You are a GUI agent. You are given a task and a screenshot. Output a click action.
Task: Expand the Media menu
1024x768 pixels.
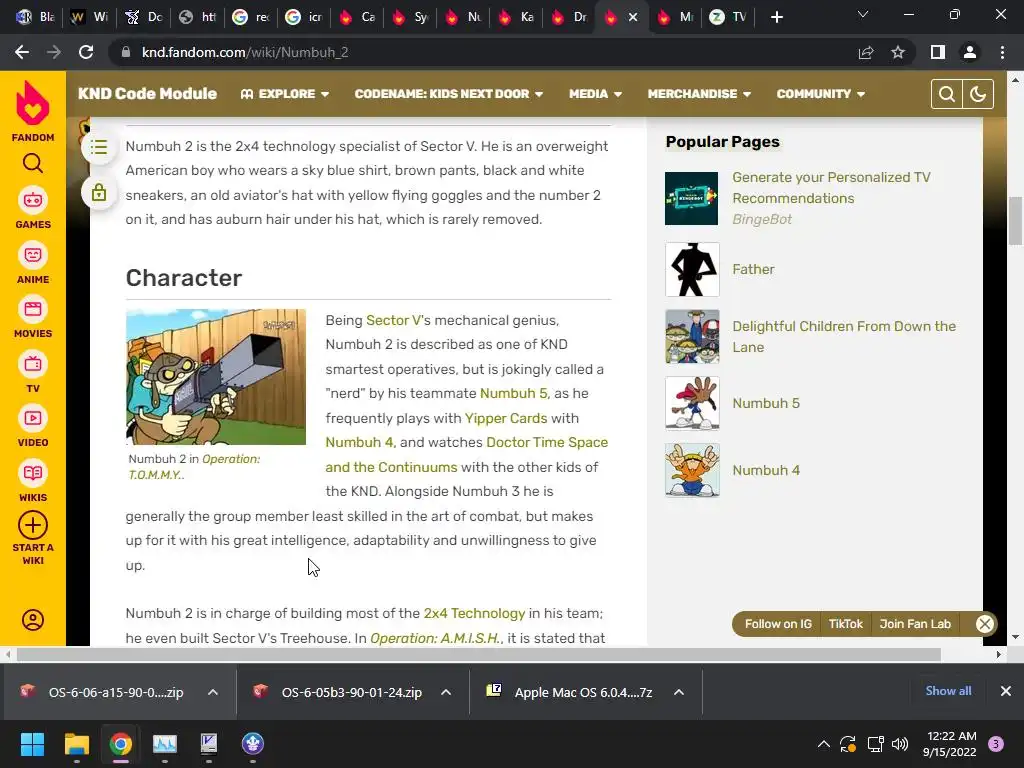pyautogui.click(x=595, y=94)
